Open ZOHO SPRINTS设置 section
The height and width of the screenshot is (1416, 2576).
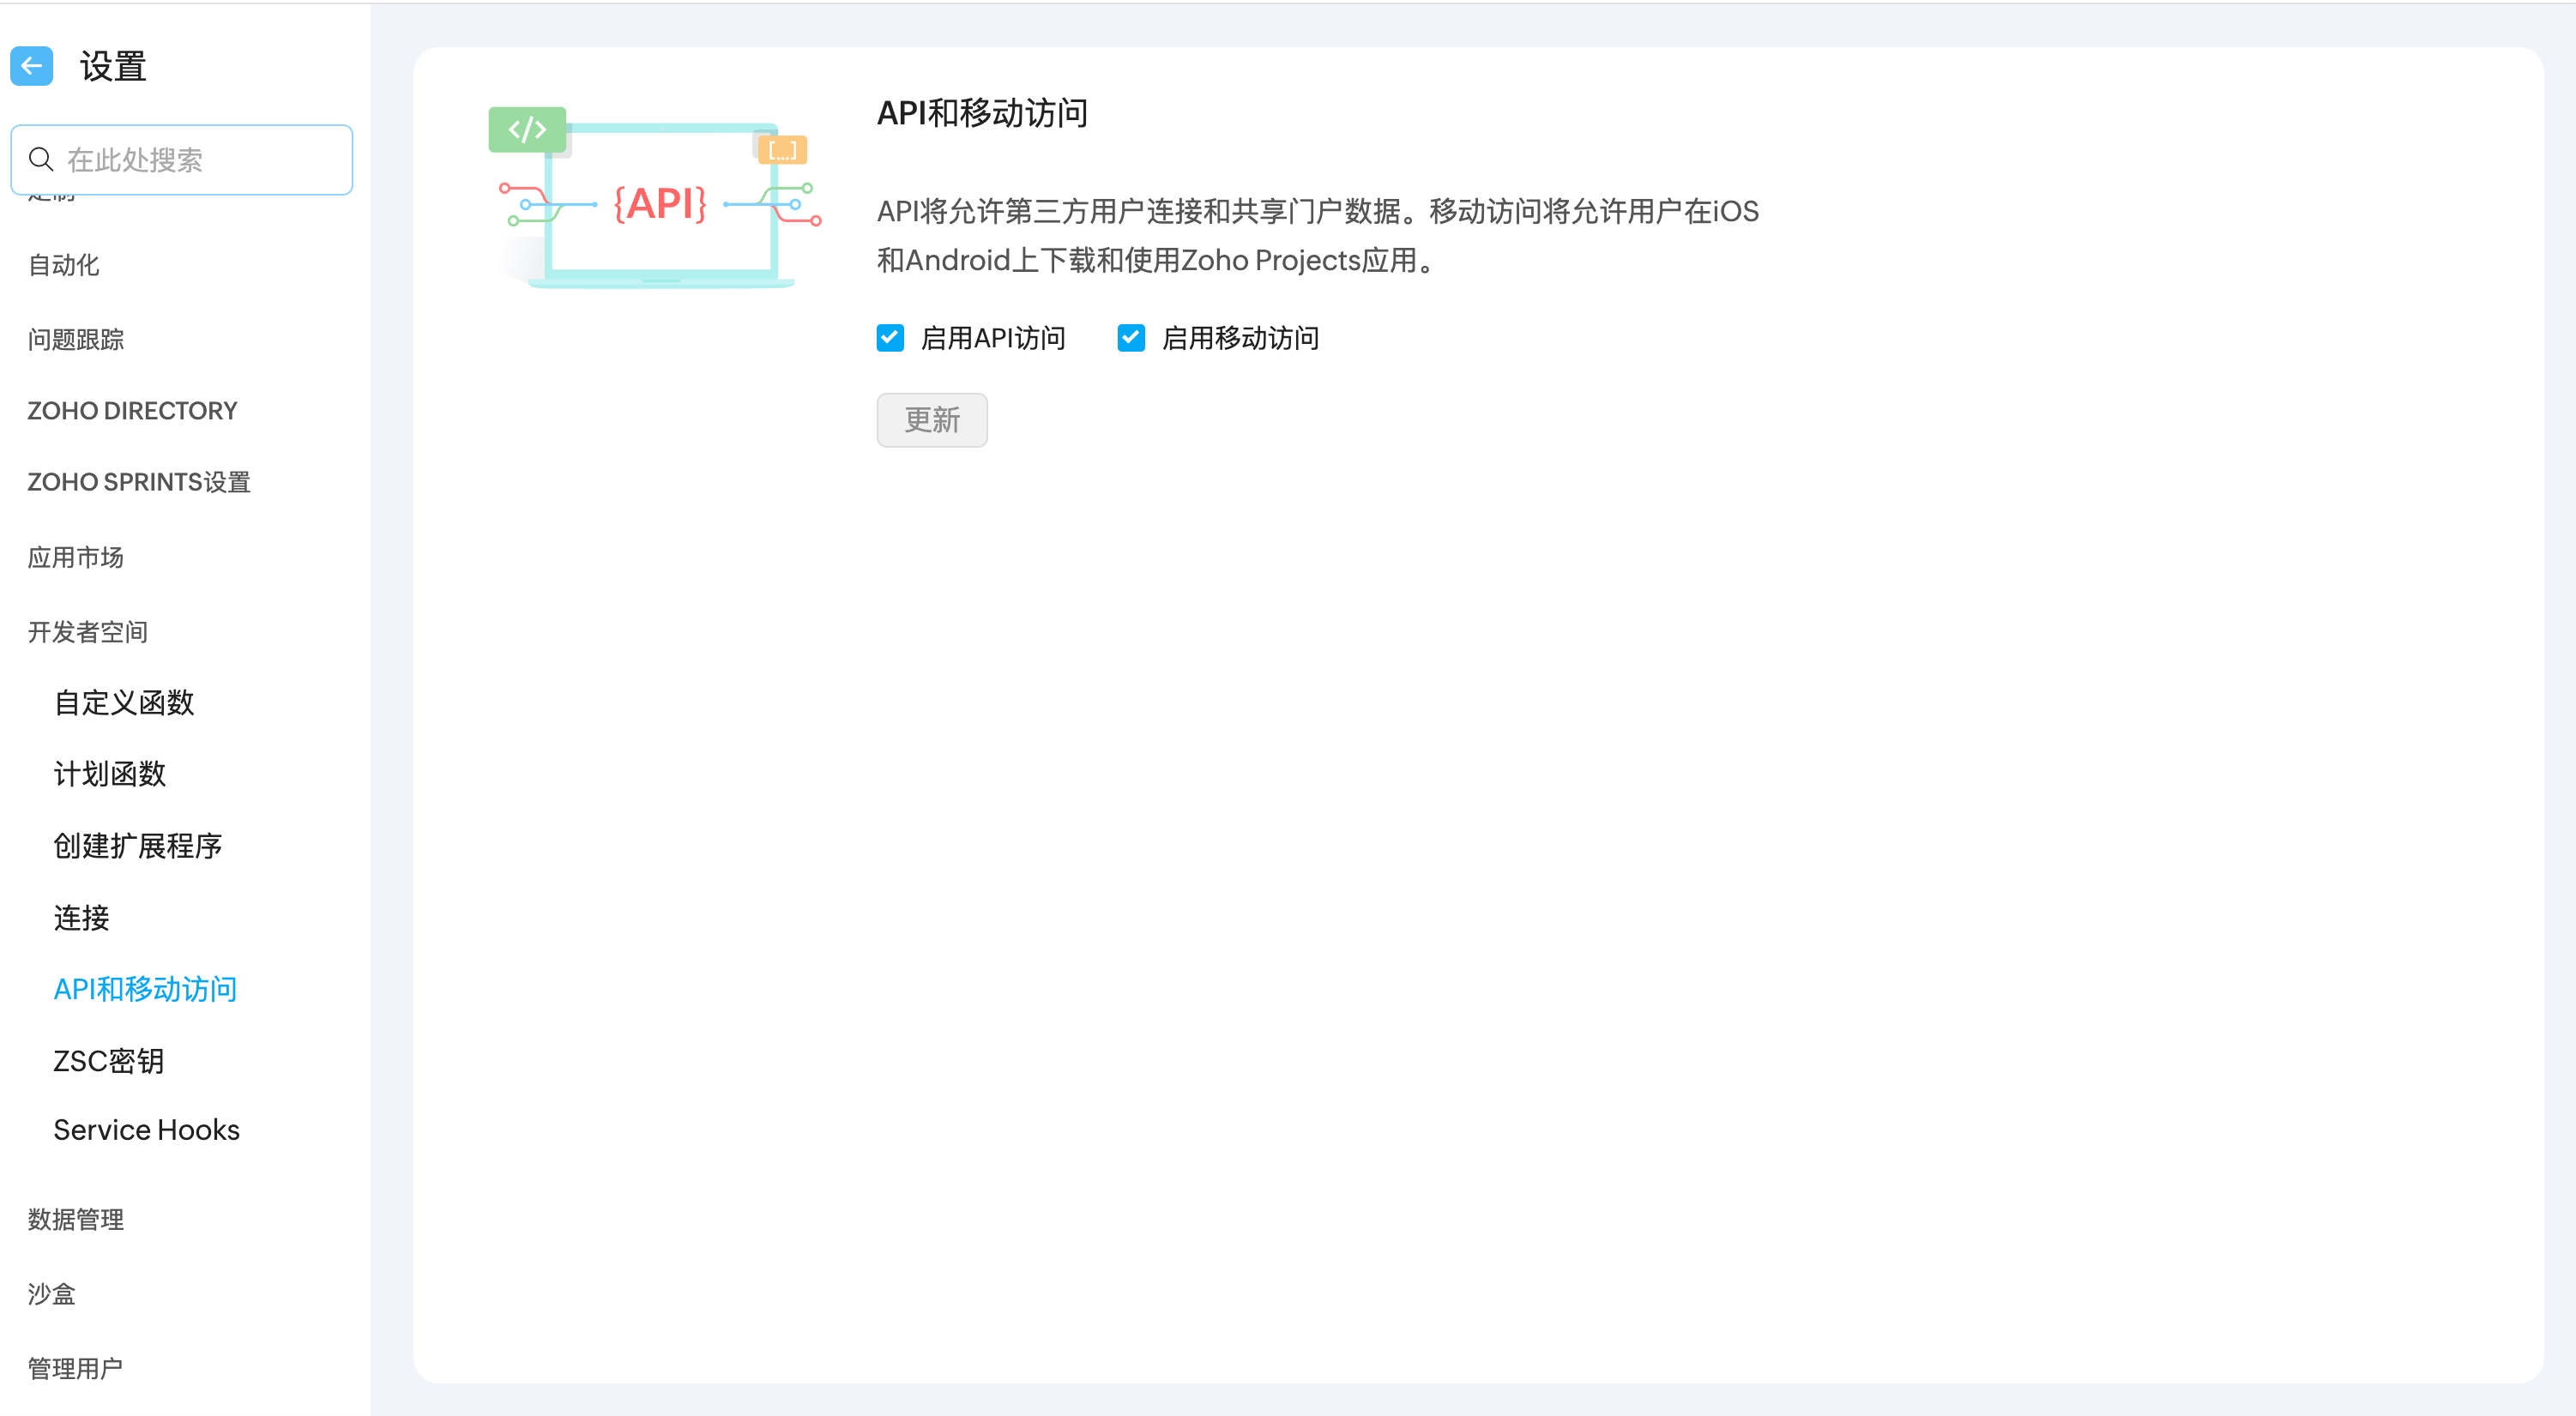point(139,482)
